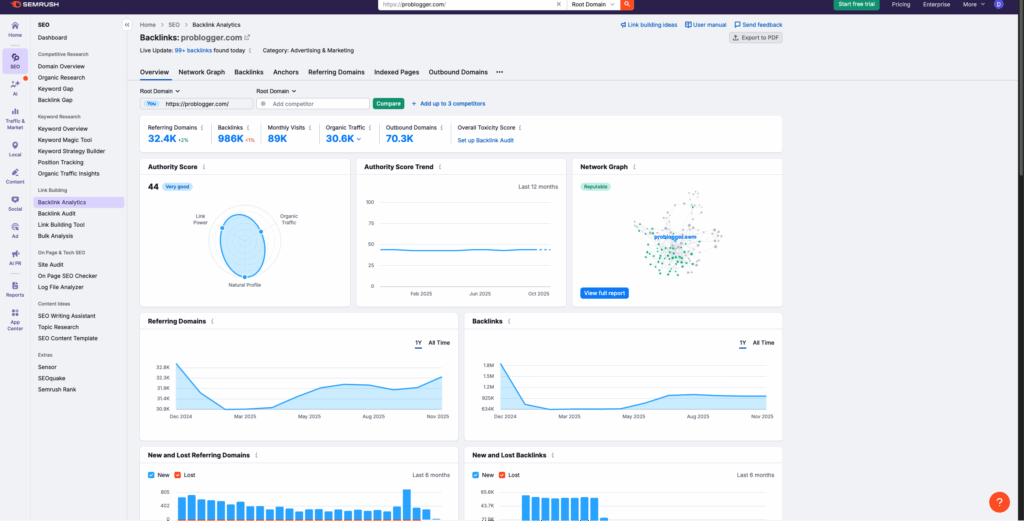Switch to Indexed Pages tab

click(x=396, y=72)
